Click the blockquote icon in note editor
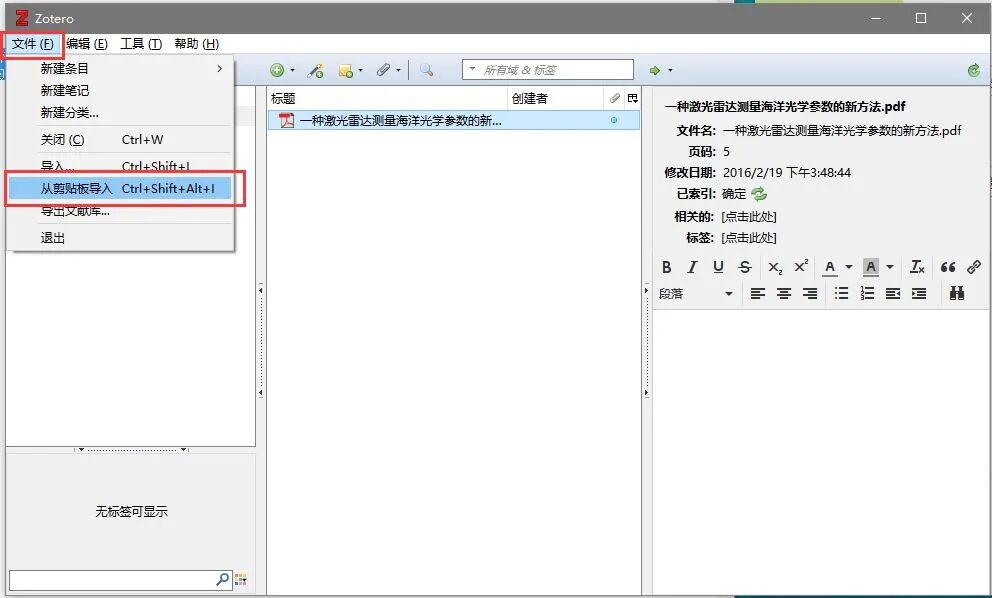Screen dimensions: 992x598 click(x=948, y=267)
